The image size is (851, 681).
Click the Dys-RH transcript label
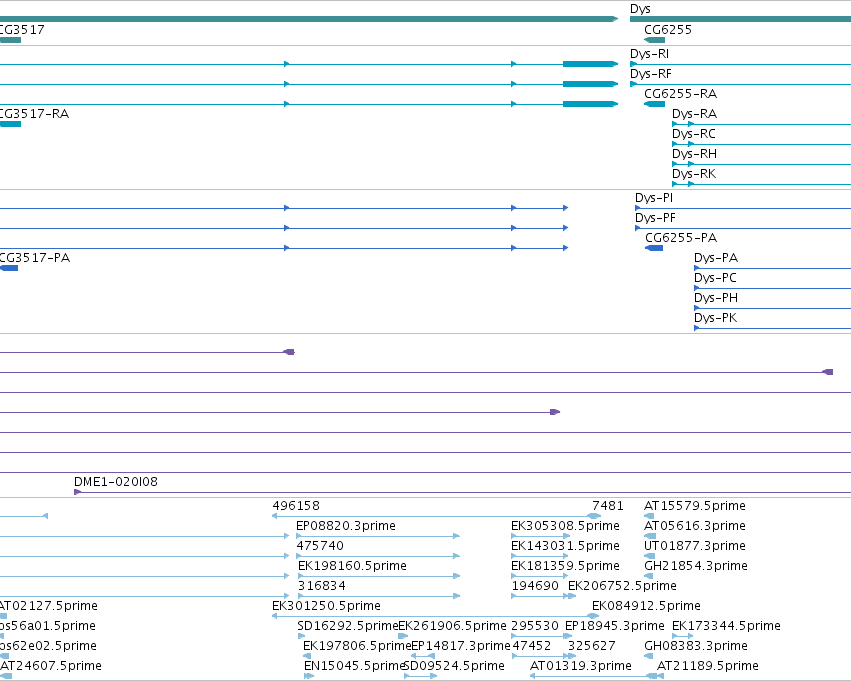click(694, 154)
